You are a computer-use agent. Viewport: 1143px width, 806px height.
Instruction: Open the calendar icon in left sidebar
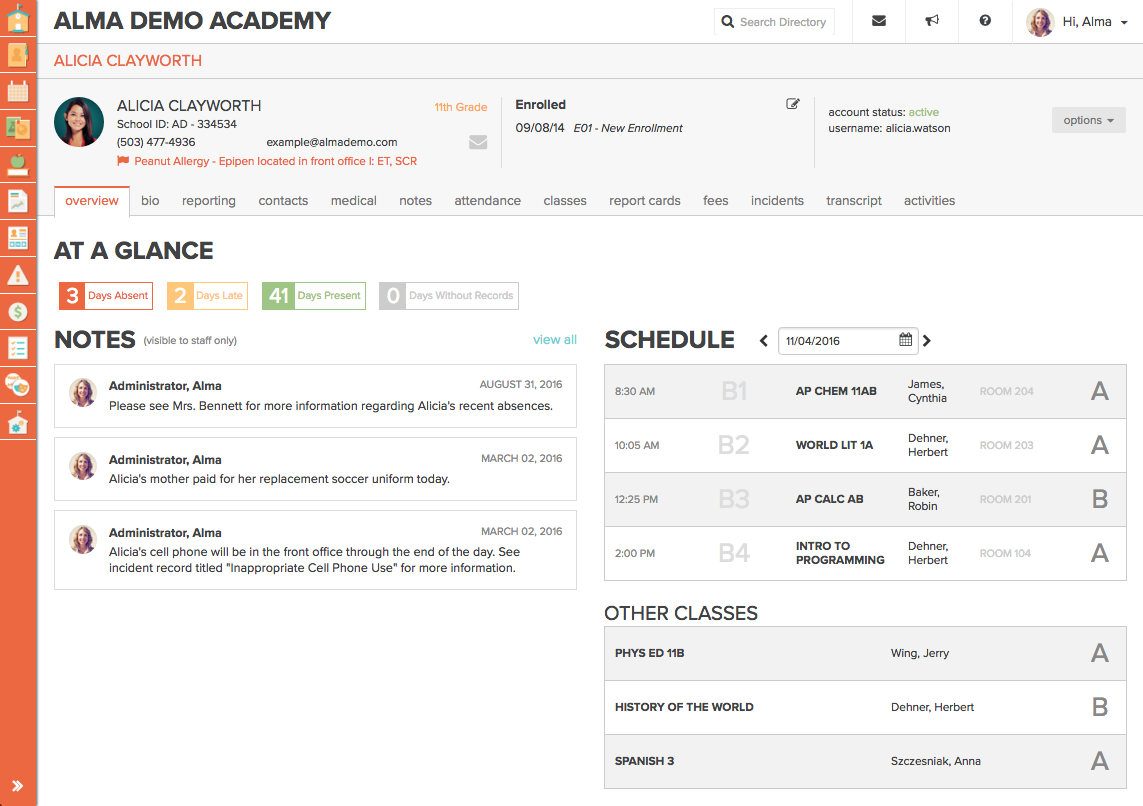(18, 92)
